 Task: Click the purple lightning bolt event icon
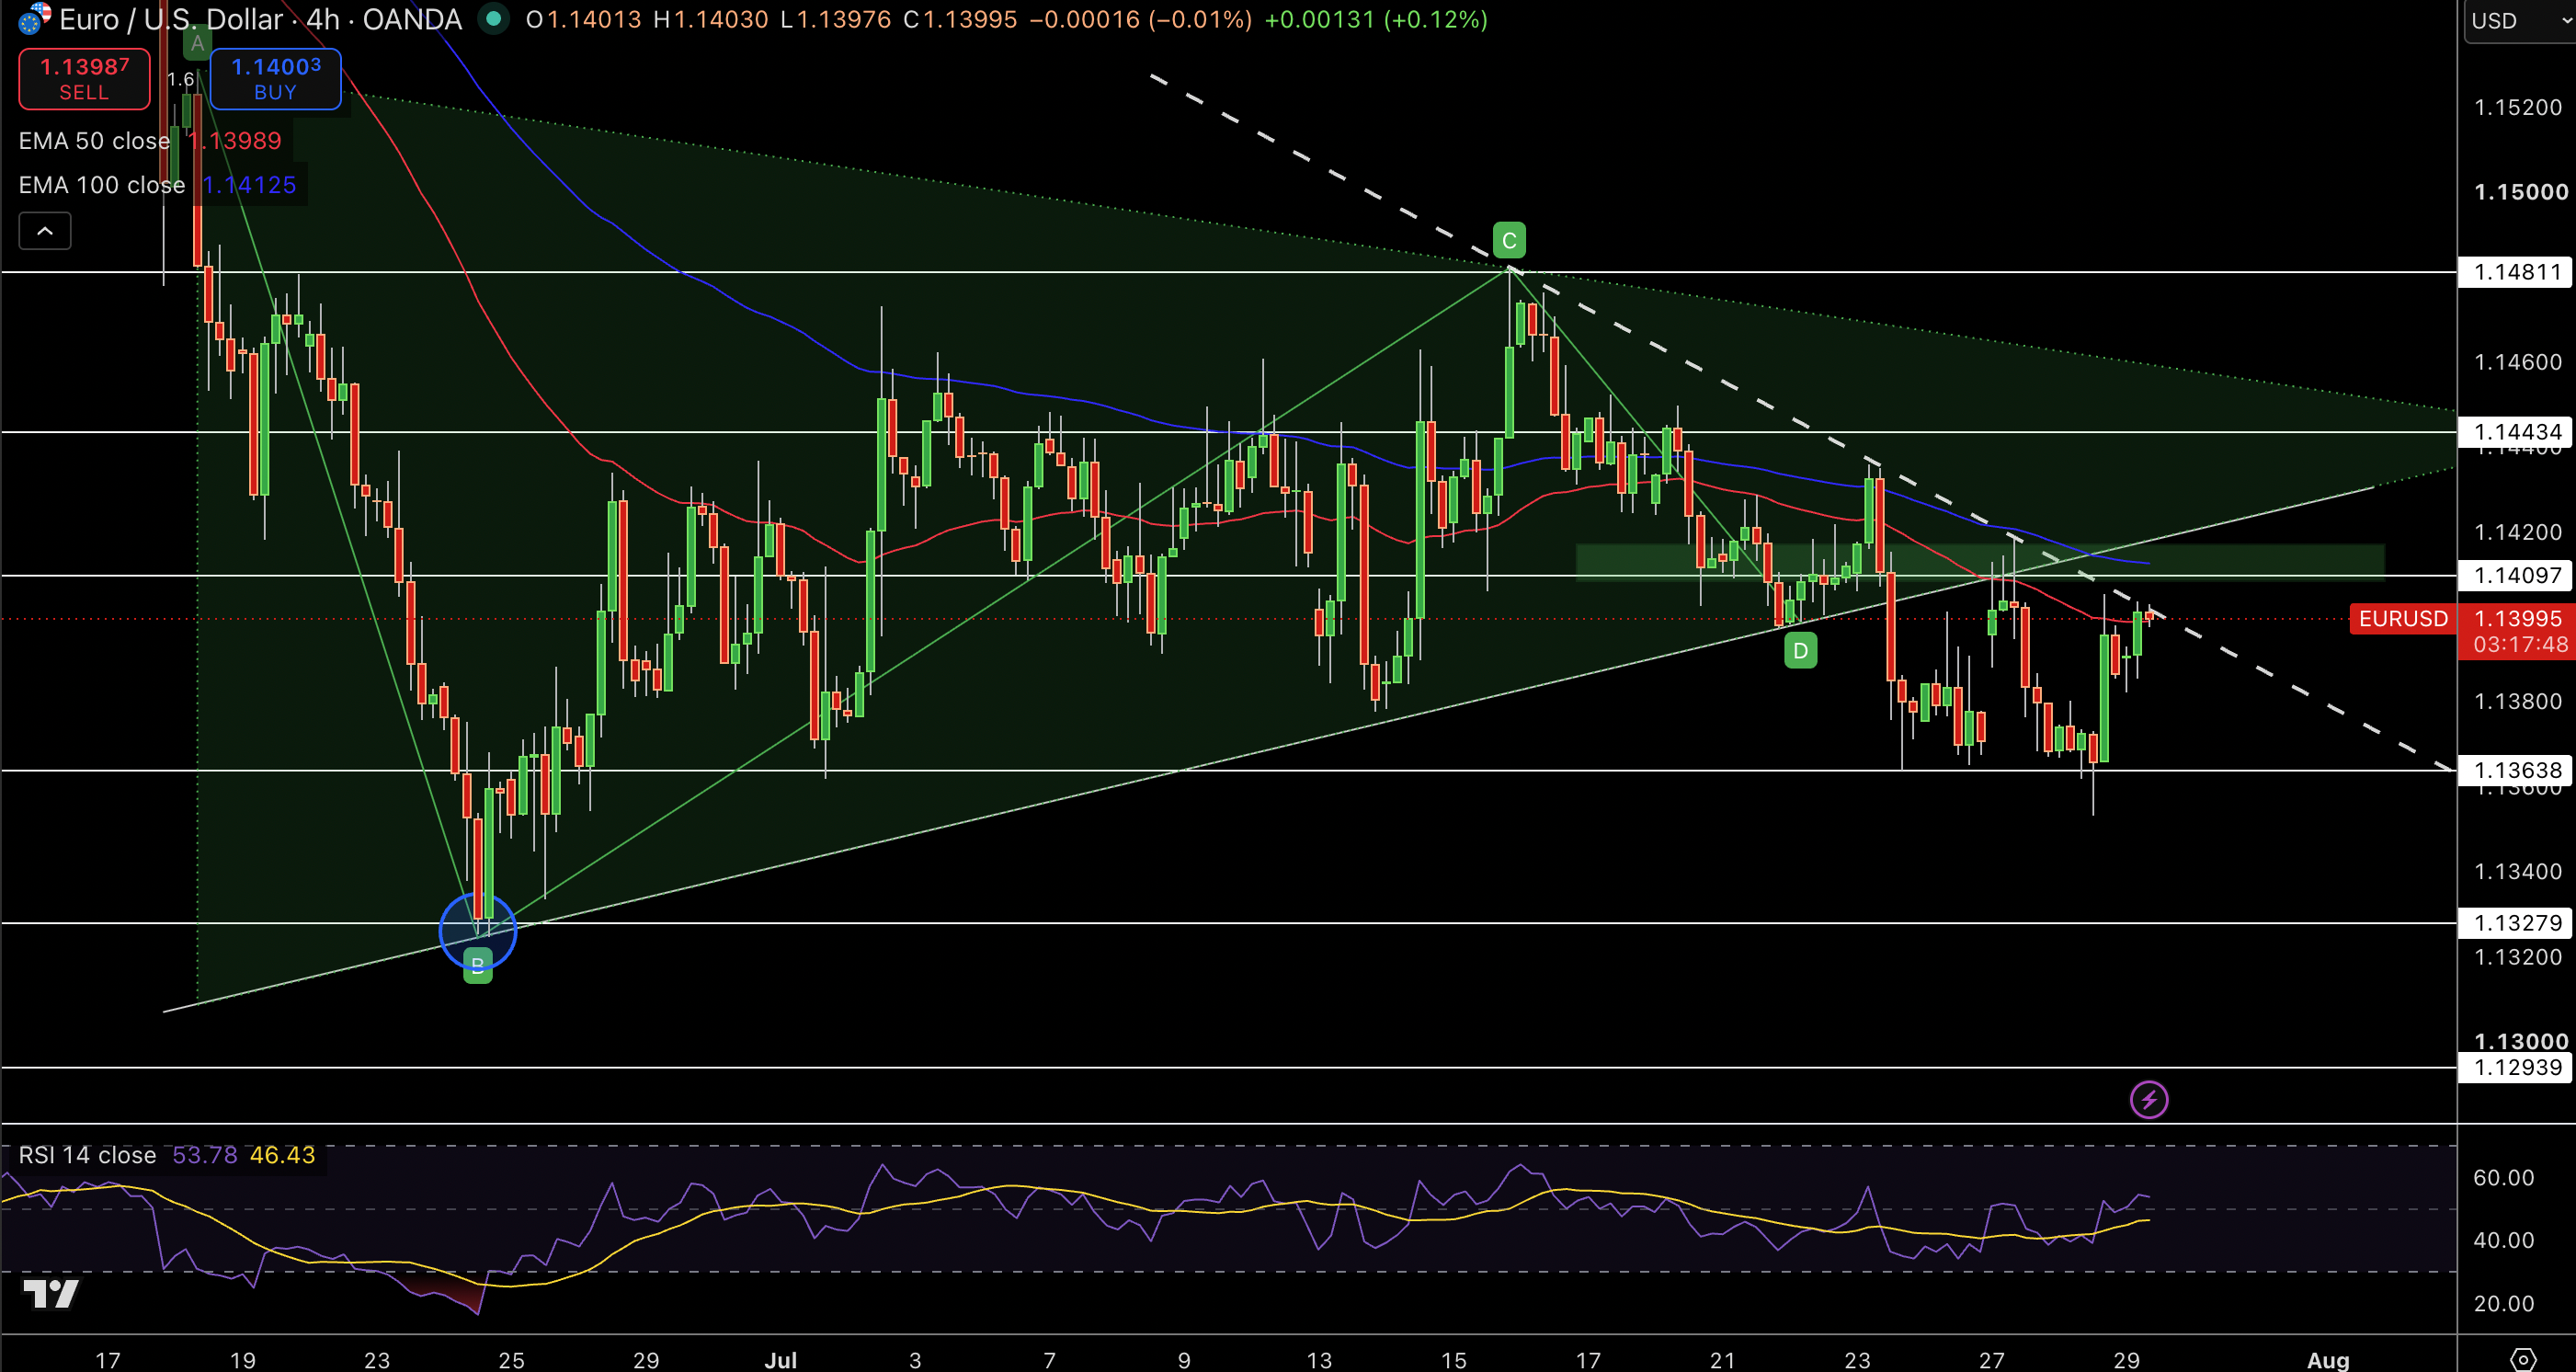(x=2149, y=1100)
